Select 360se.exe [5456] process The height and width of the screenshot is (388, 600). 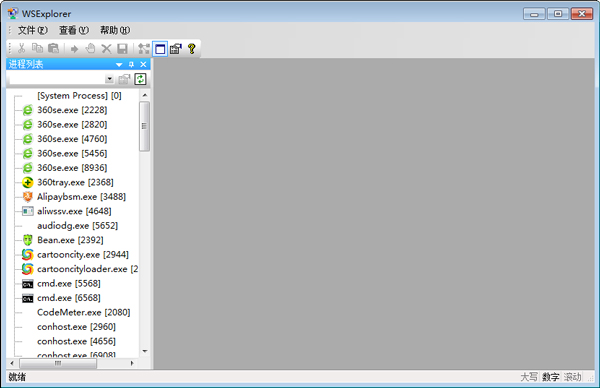(72, 153)
